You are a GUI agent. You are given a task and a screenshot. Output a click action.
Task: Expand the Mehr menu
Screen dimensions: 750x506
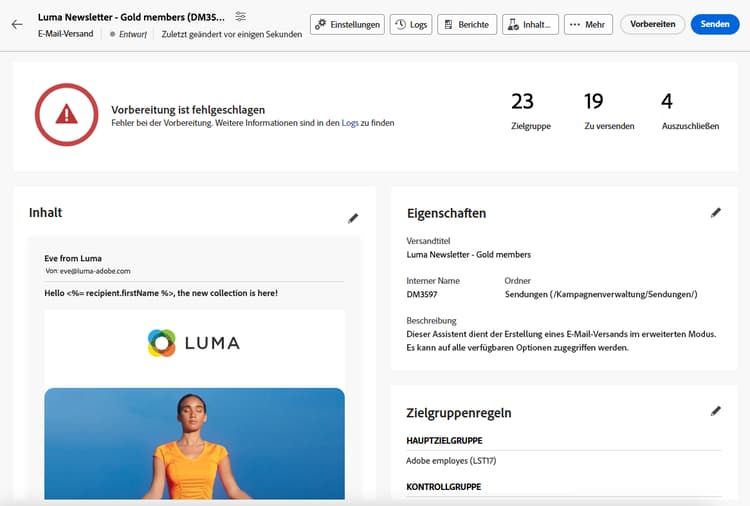tap(588, 24)
